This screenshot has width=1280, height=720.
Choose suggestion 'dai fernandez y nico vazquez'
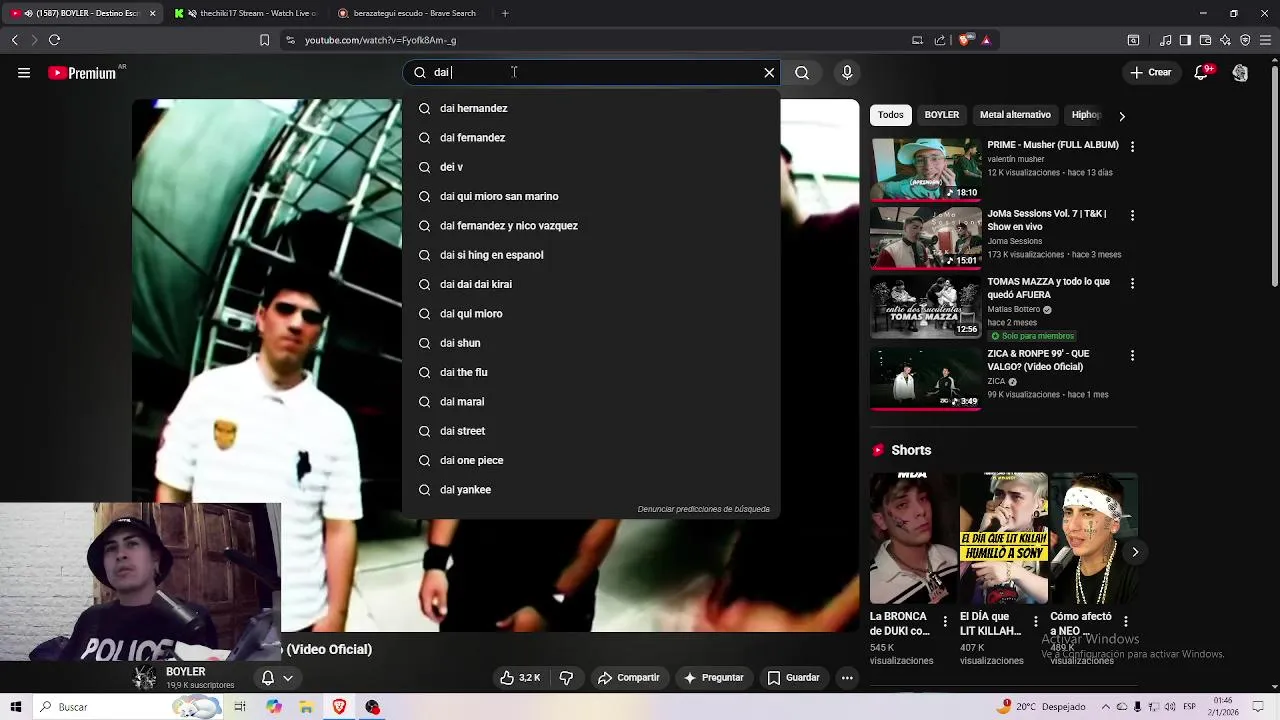coord(591,225)
